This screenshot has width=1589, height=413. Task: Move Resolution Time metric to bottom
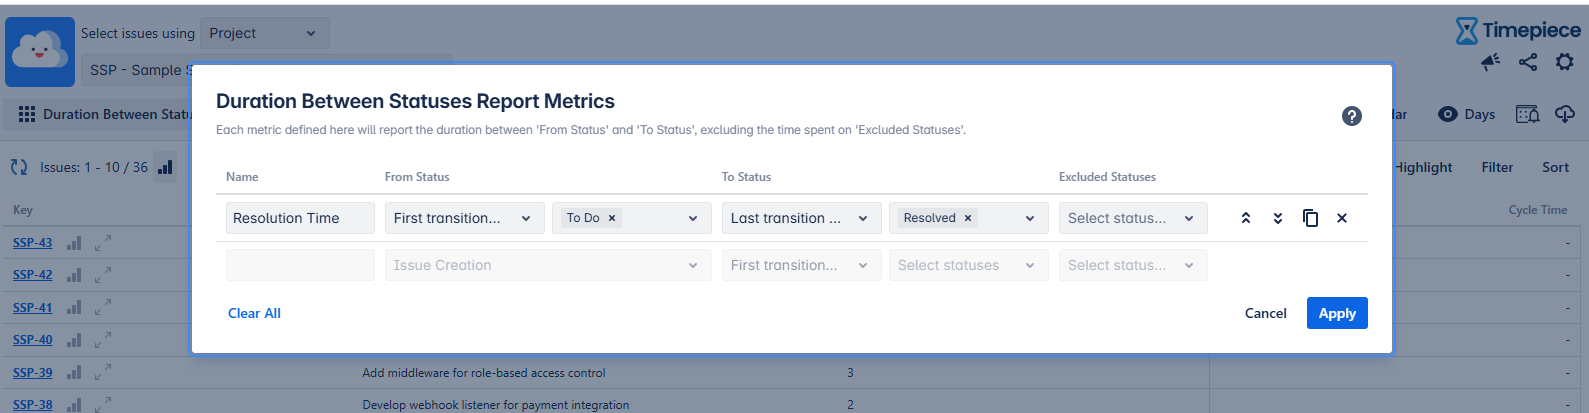pos(1278,218)
